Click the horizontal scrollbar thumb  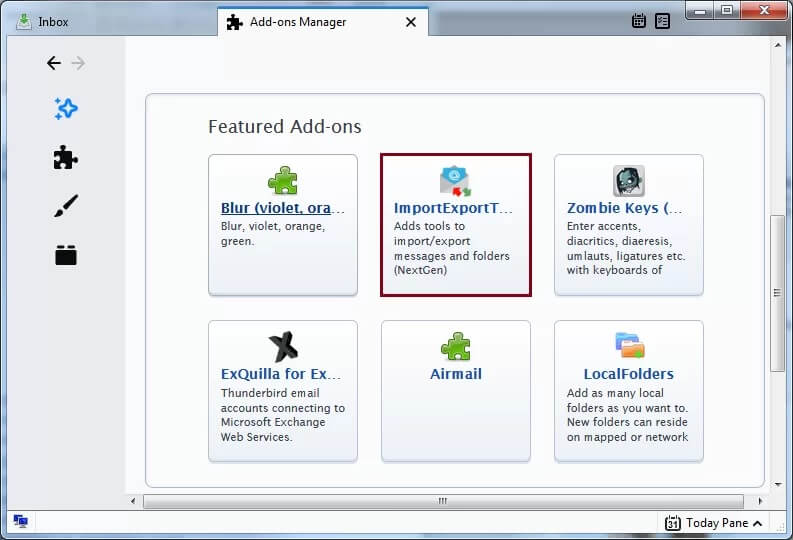[x=443, y=501]
